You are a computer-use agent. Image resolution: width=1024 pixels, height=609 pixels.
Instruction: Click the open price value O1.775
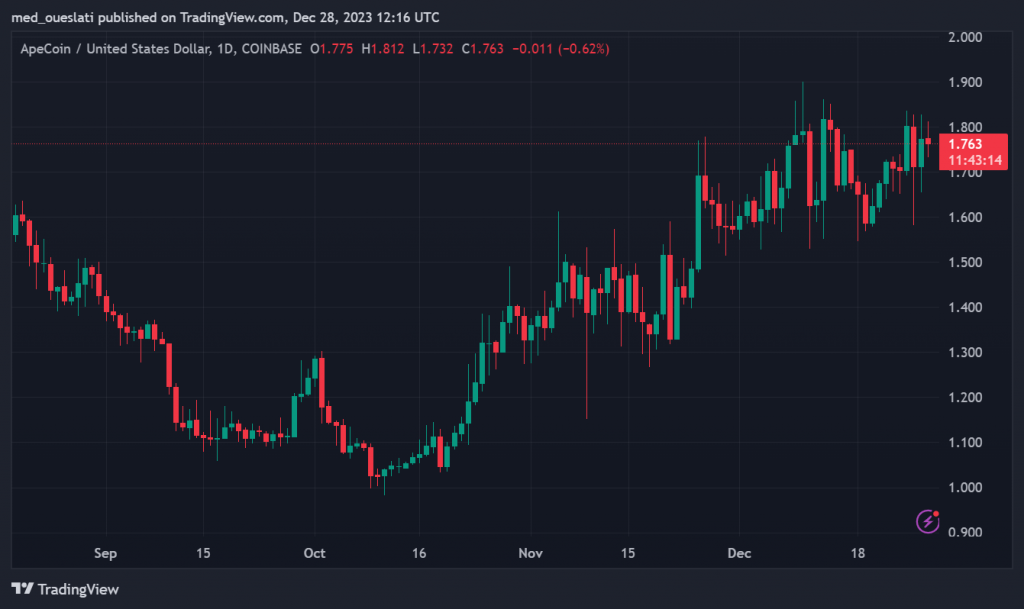tap(333, 48)
